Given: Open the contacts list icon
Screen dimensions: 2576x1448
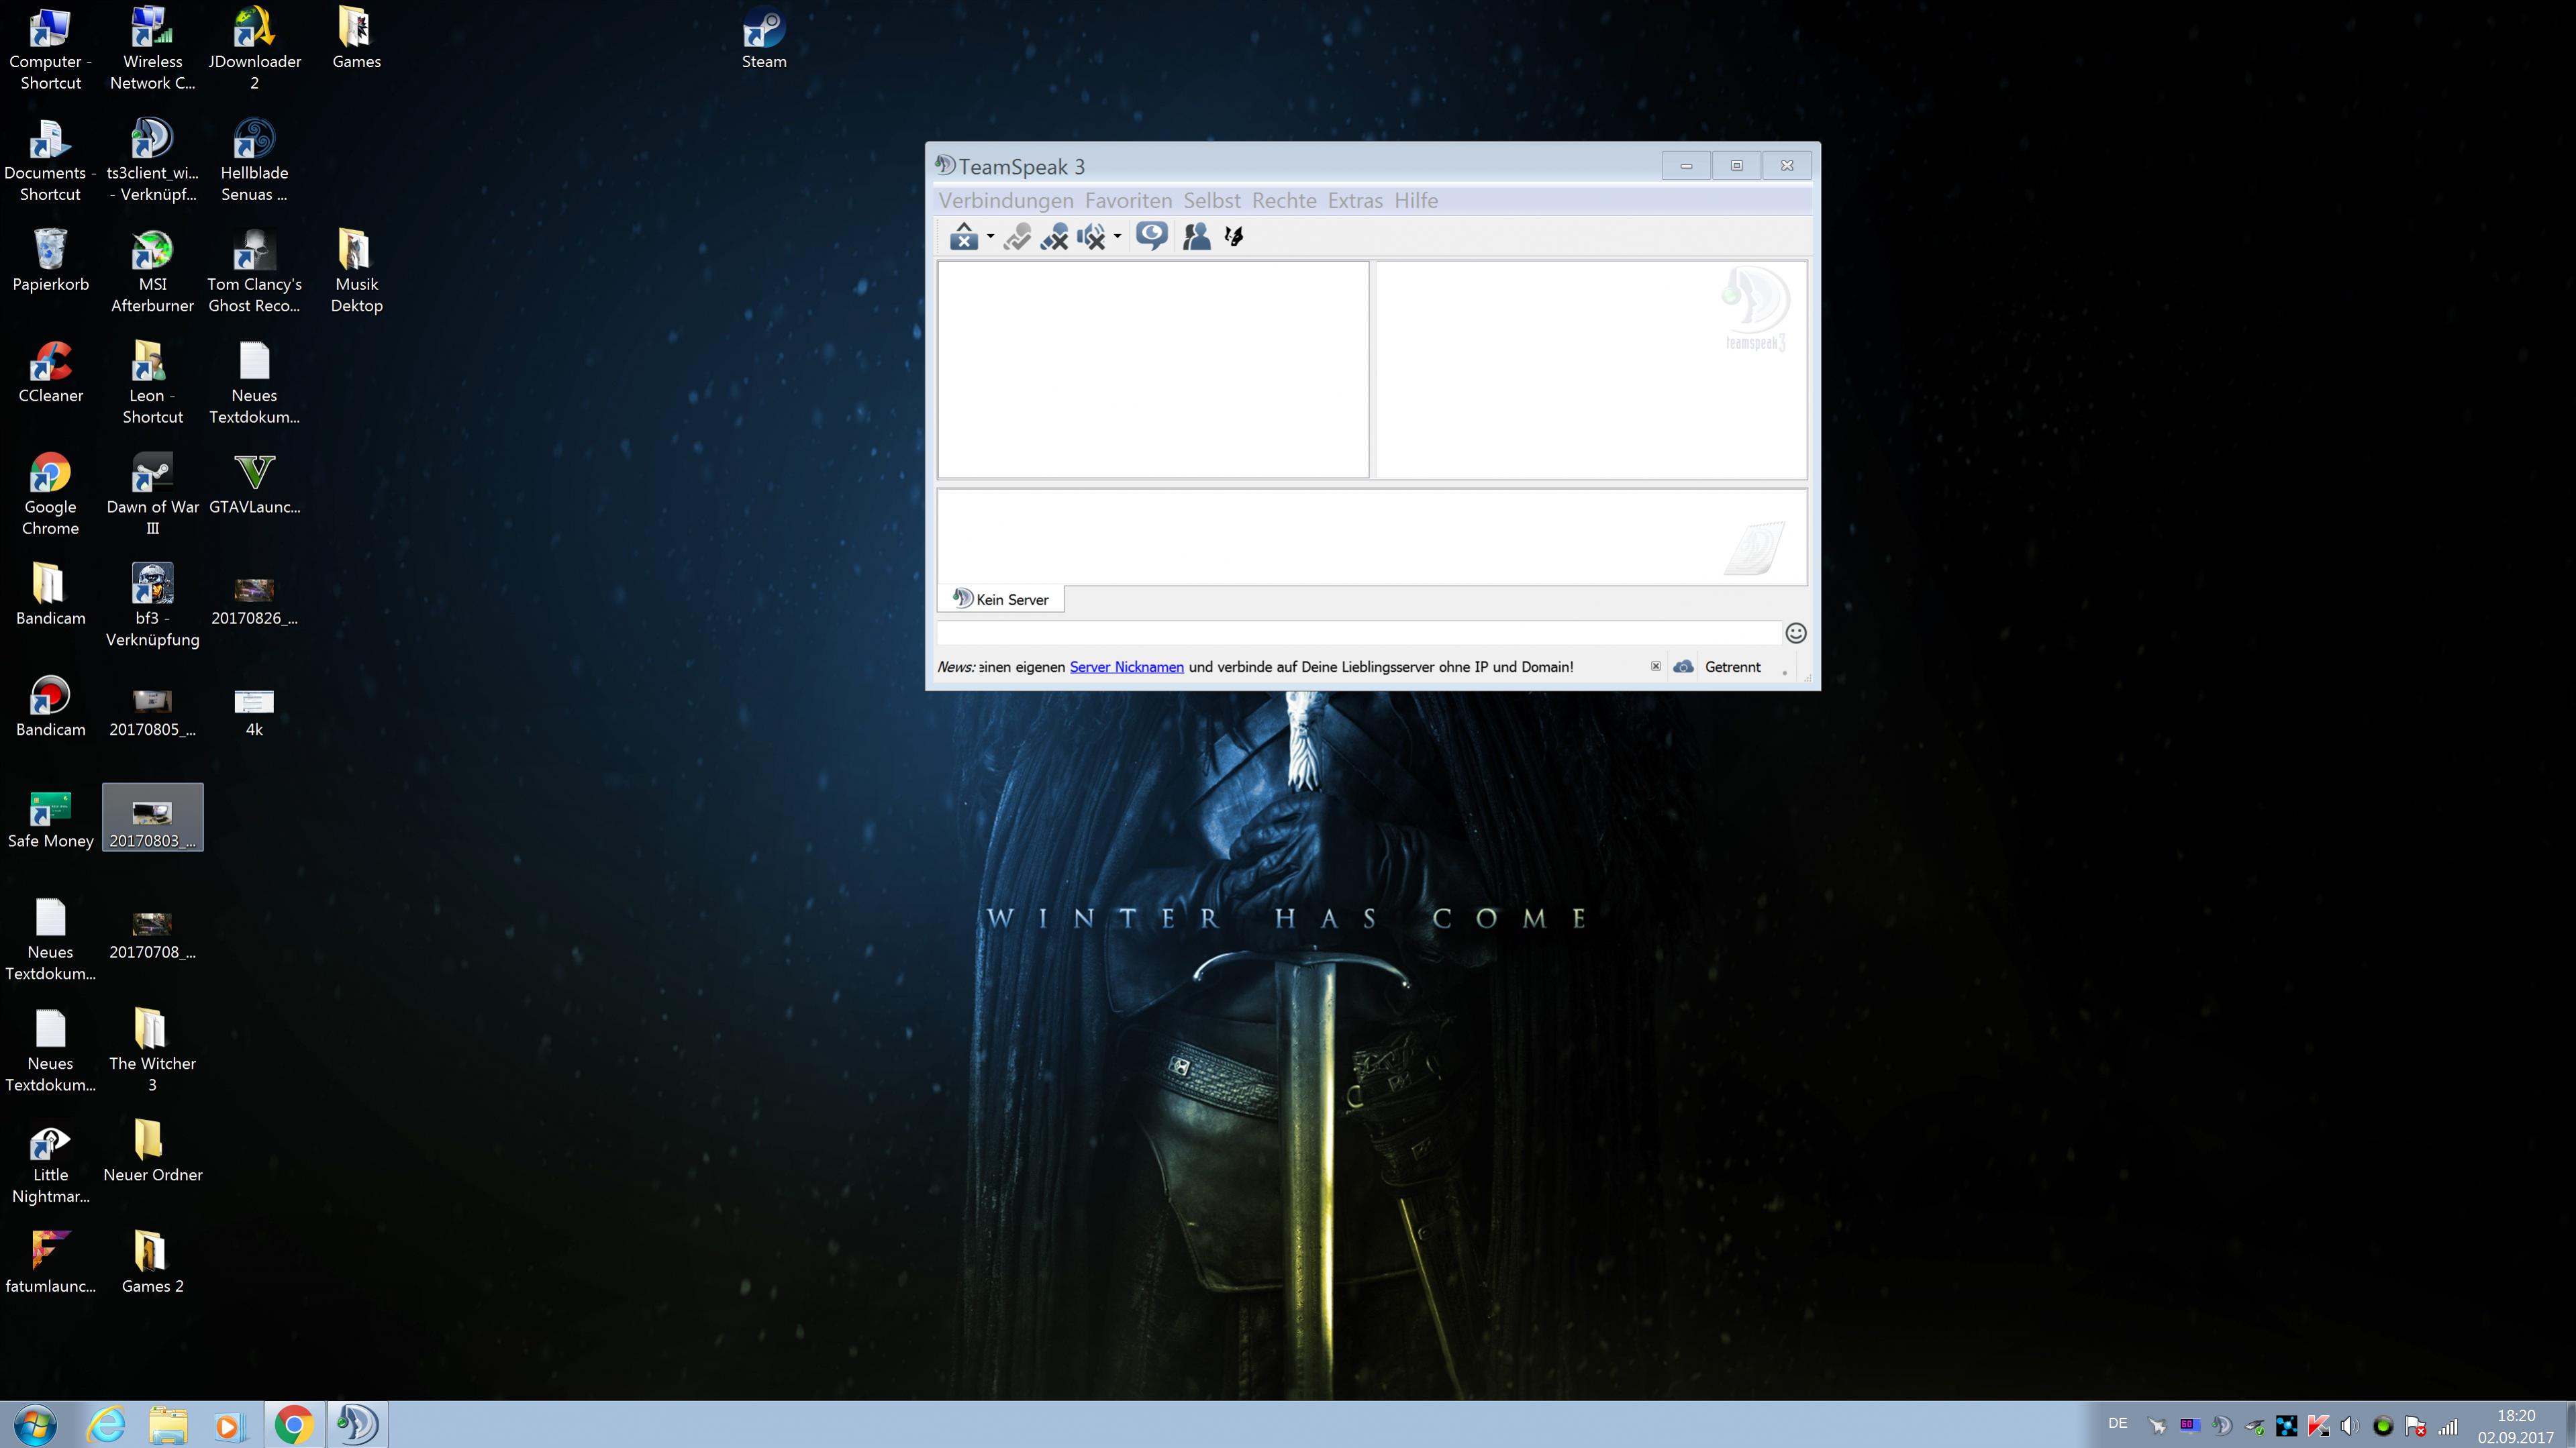Looking at the screenshot, I should pyautogui.click(x=1196, y=237).
